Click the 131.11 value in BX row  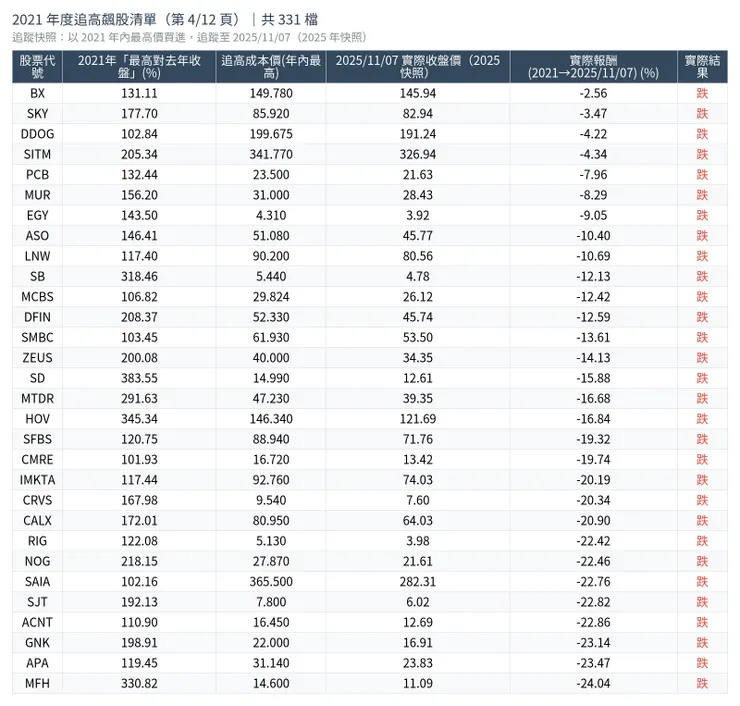139,93
